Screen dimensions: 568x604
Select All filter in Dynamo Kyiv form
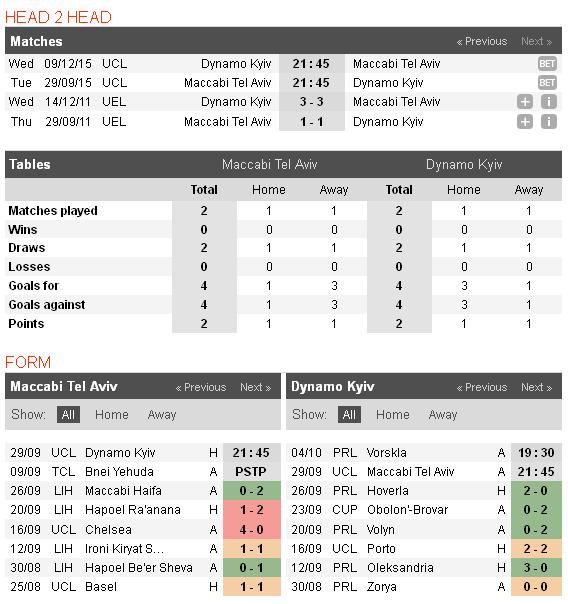pyautogui.click(x=349, y=414)
